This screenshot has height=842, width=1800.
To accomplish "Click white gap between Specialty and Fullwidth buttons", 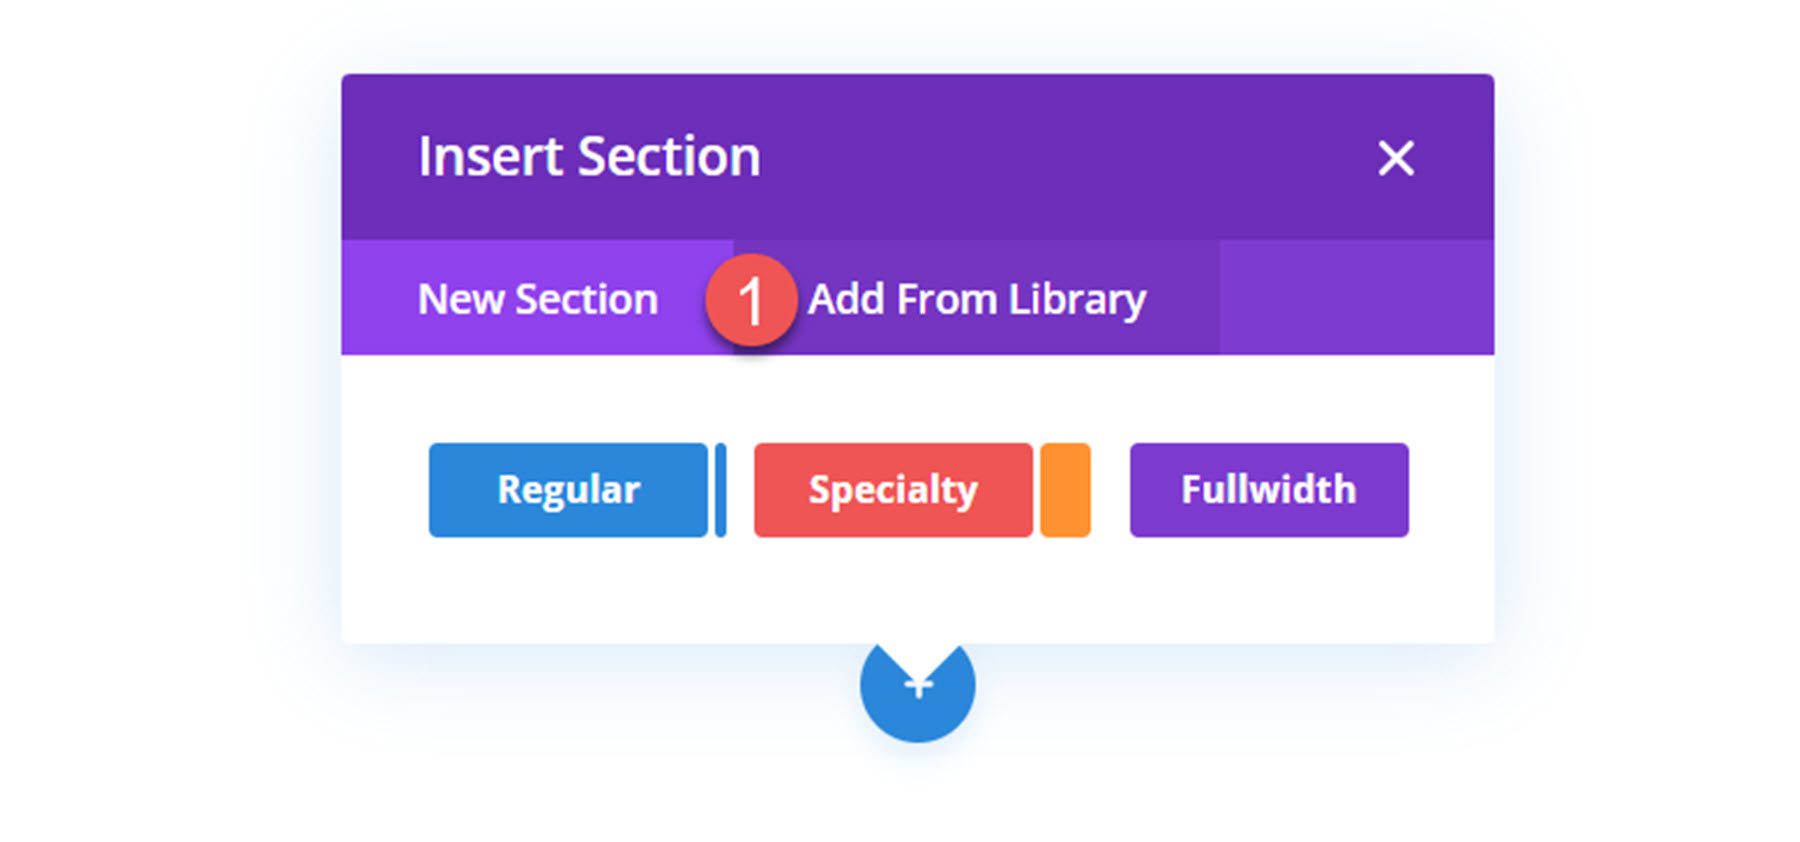I will [1110, 490].
